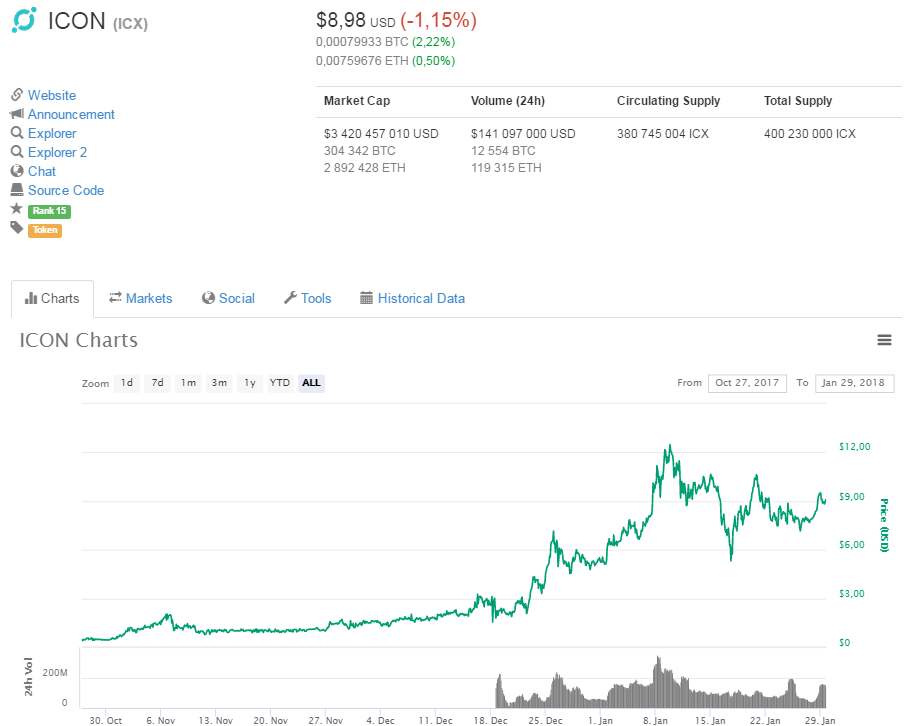Screen dimensions: 905x726
Task: Click the magnifier icon beside Explorer 2
Action: [17, 152]
